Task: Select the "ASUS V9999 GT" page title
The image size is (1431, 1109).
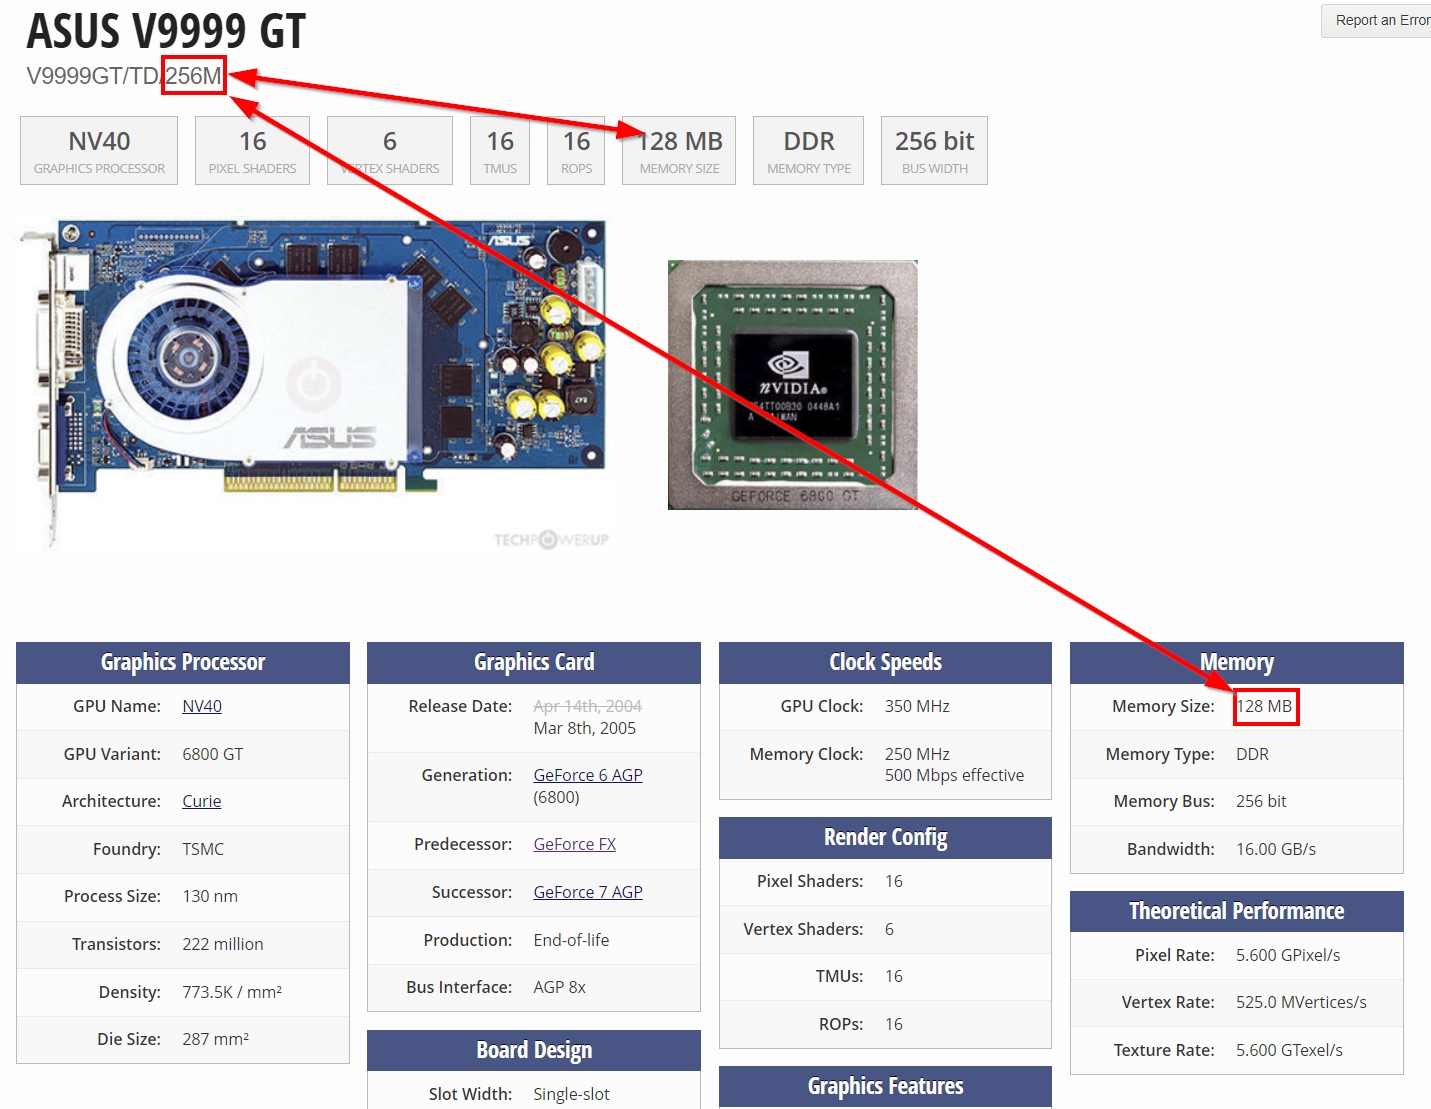Action: 166,31
